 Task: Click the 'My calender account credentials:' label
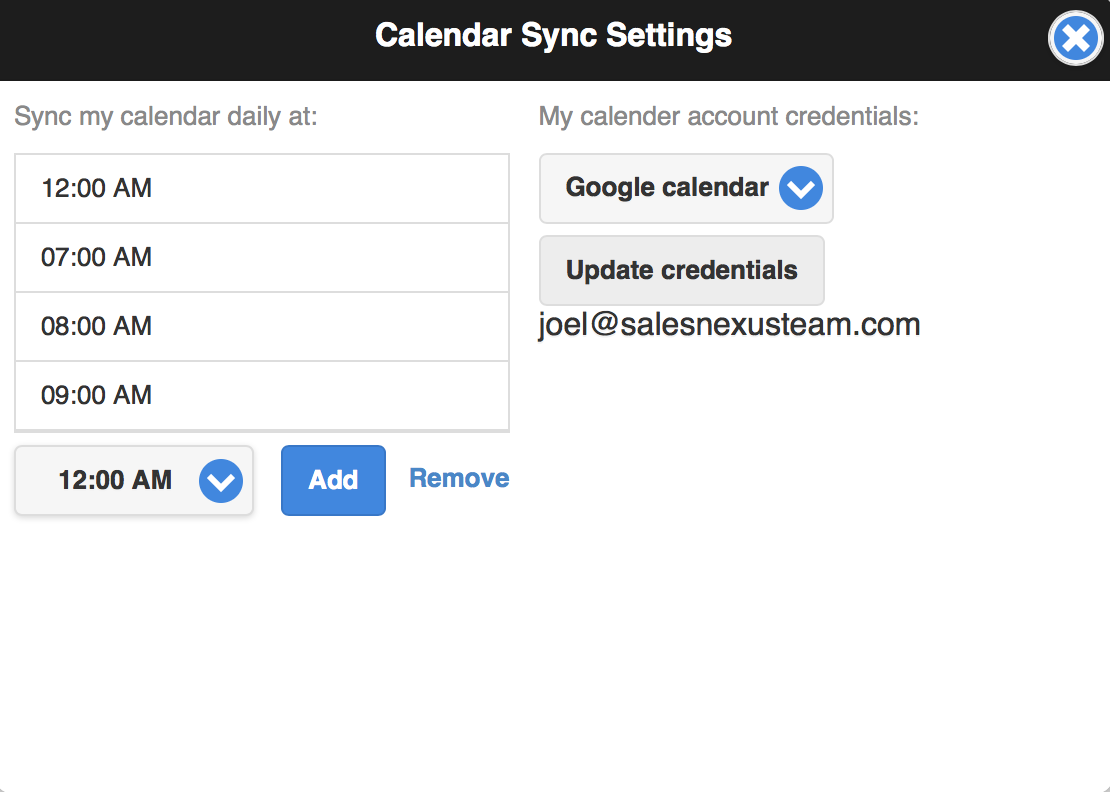pos(728,116)
